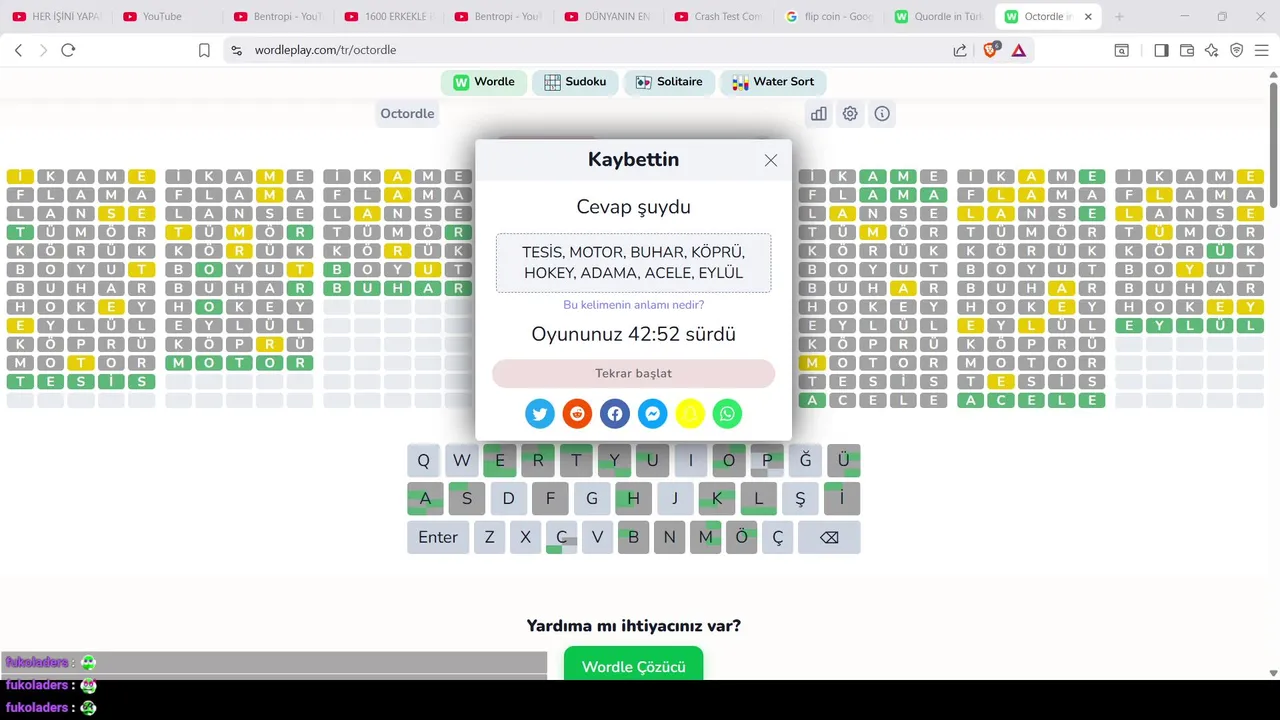Reload the current page
Screen dimensions: 1280x720
68,50
